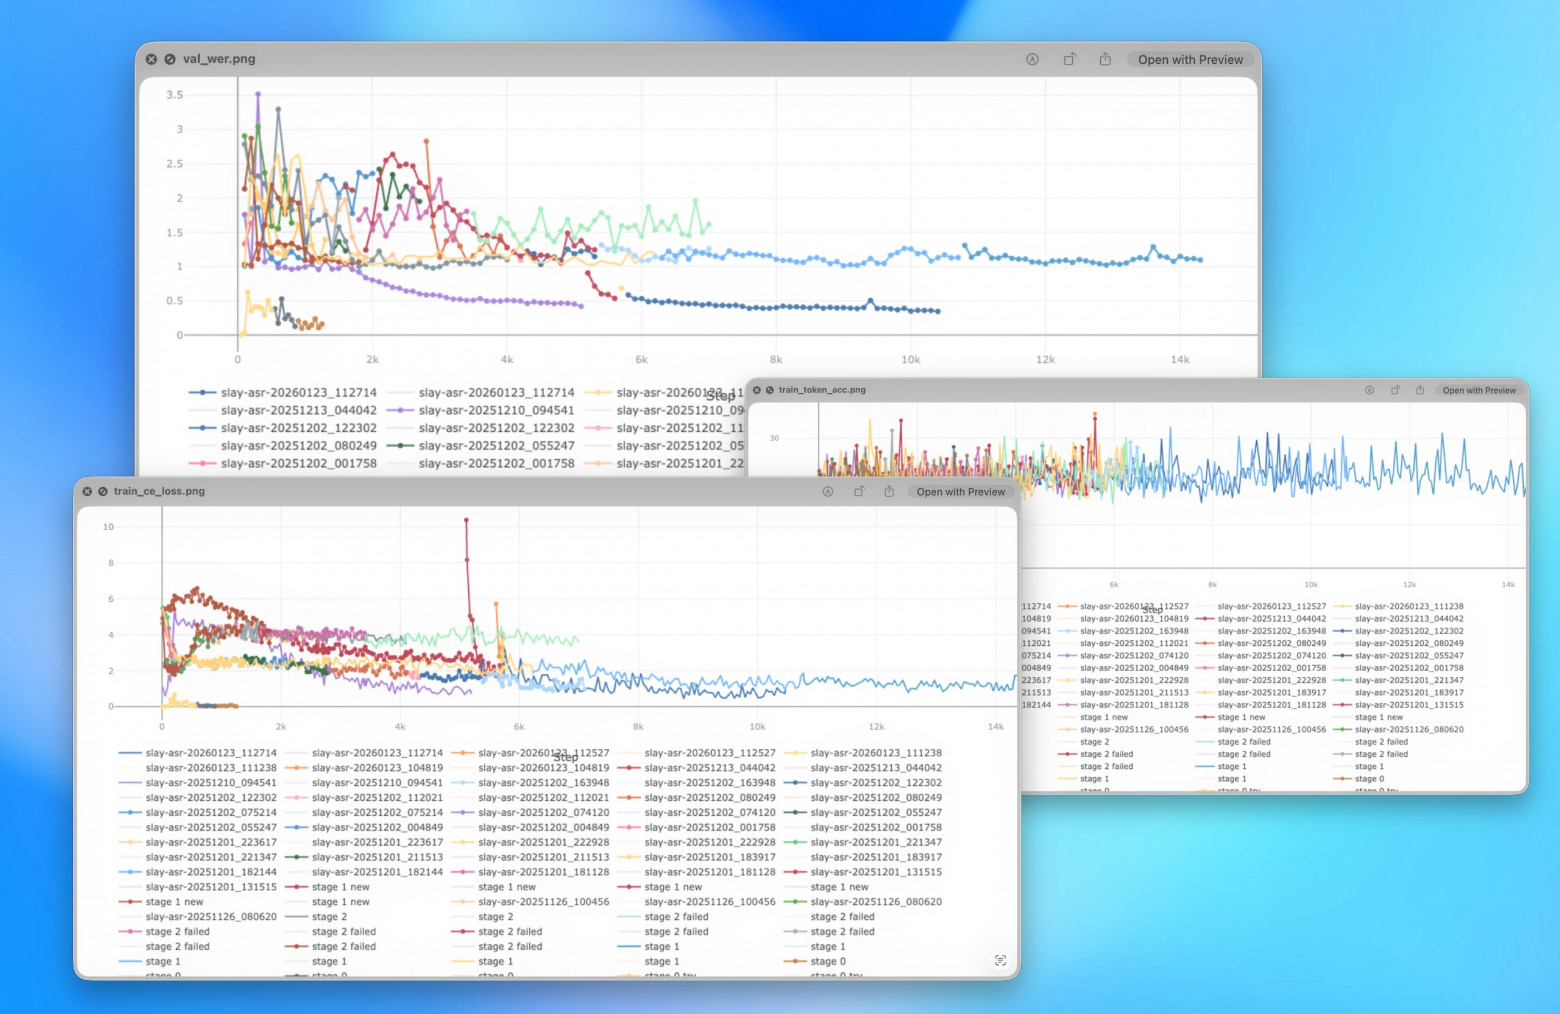1560x1014 pixels.
Task: Open train_ce_loss.png with Preview
Action: (x=960, y=492)
